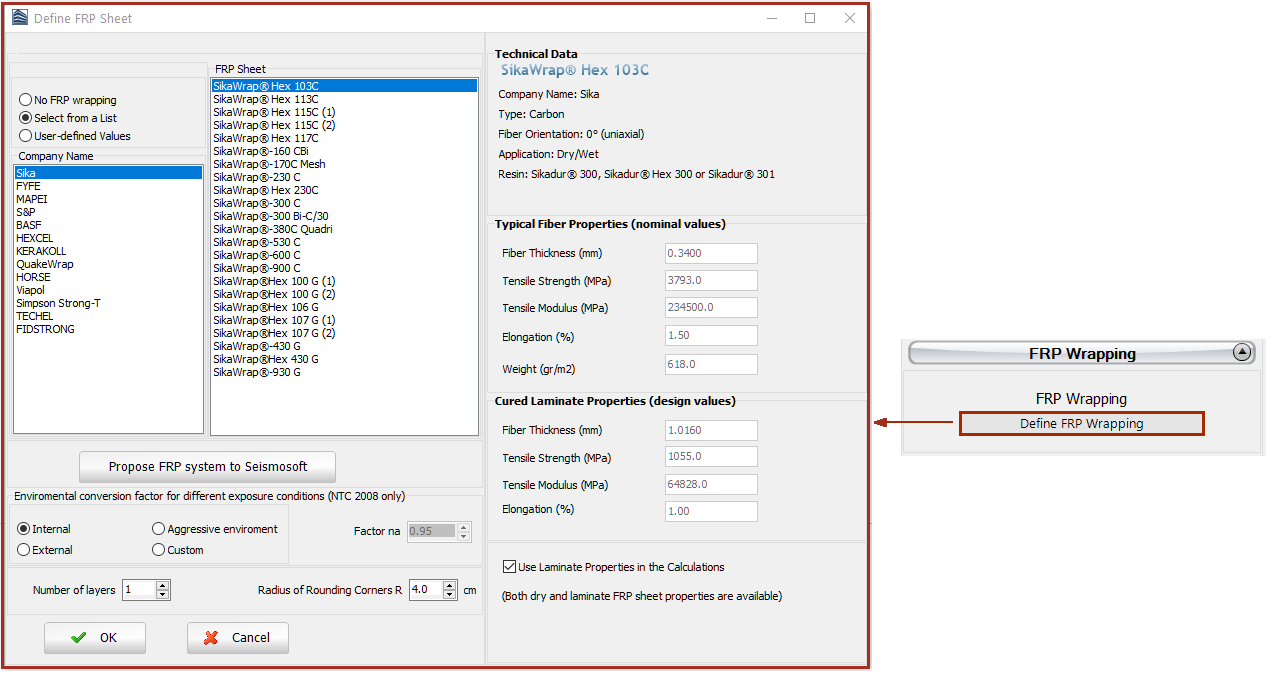Select the Custom exposure condition

pyautogui.click(x=159, y=550)
